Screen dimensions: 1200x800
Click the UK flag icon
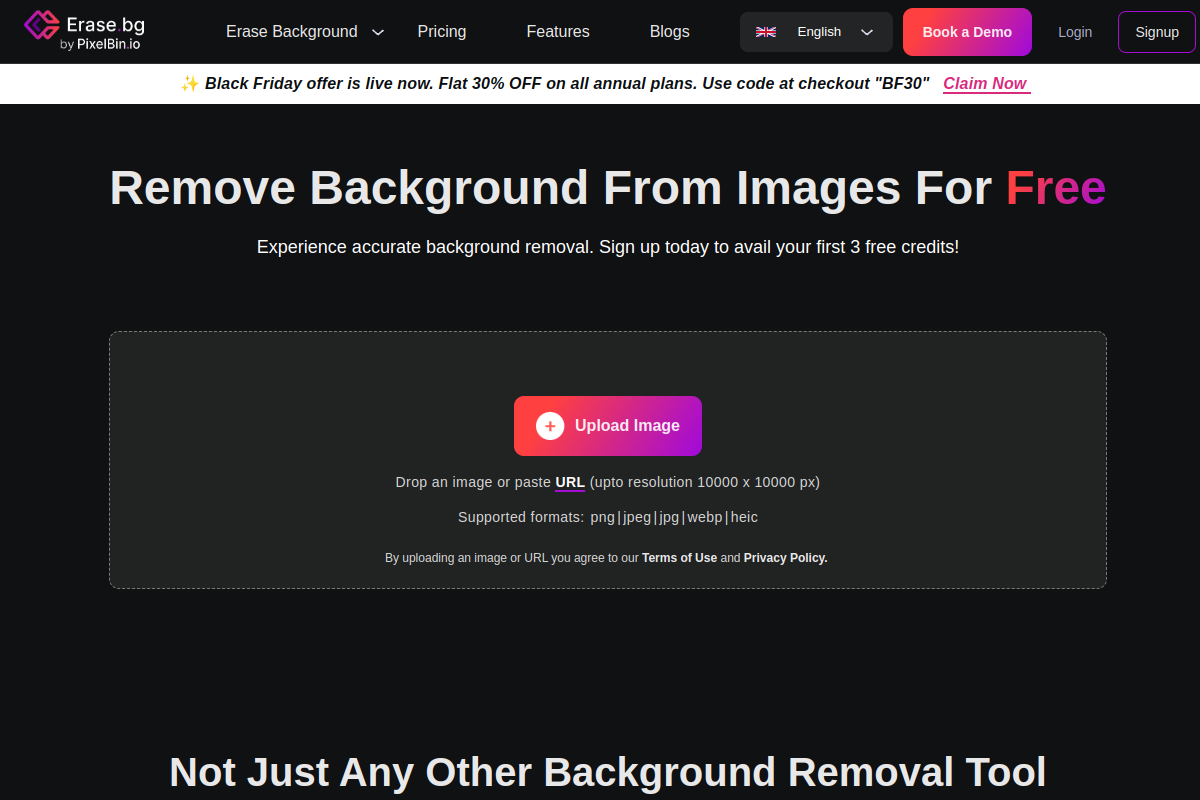[766, 32]
